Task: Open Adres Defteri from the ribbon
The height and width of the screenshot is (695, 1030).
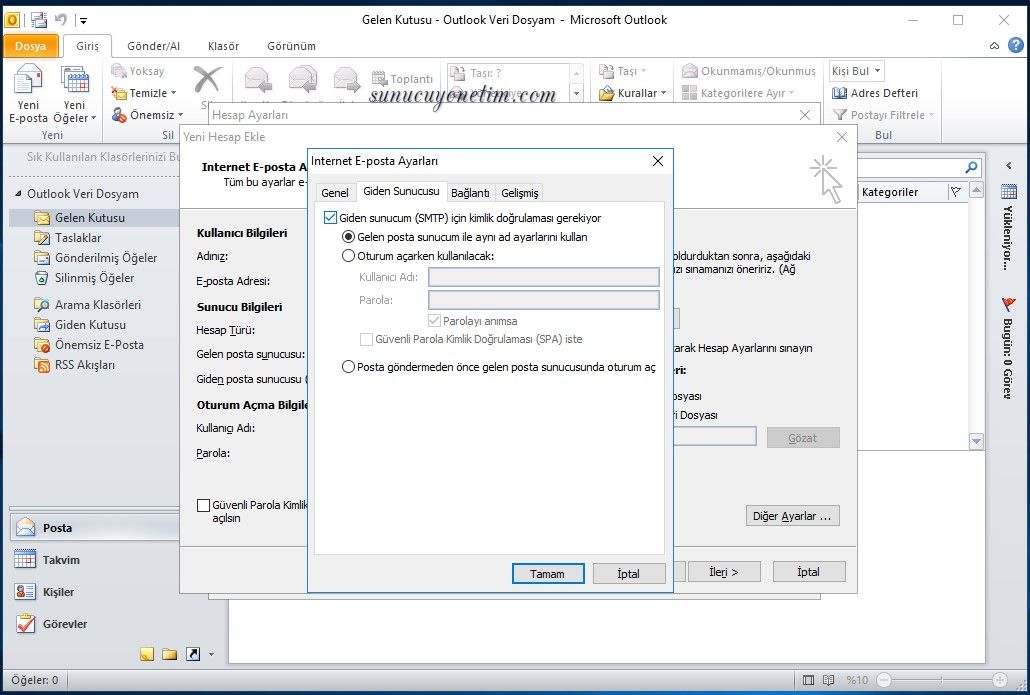Action: [874, 93]
